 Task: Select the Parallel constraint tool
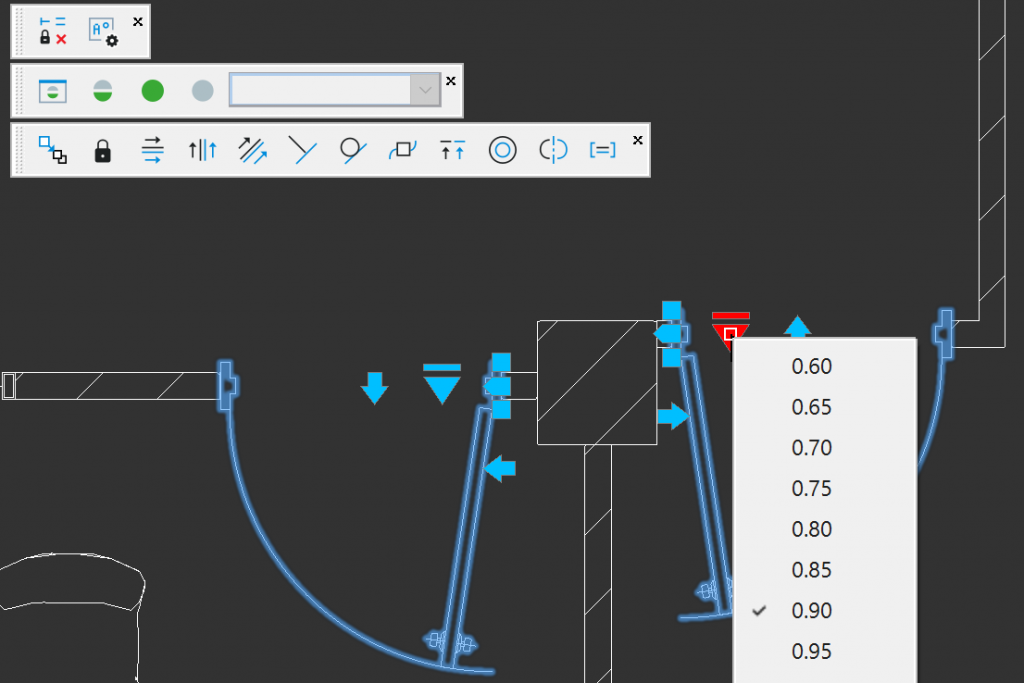click(x=253, y=150)
